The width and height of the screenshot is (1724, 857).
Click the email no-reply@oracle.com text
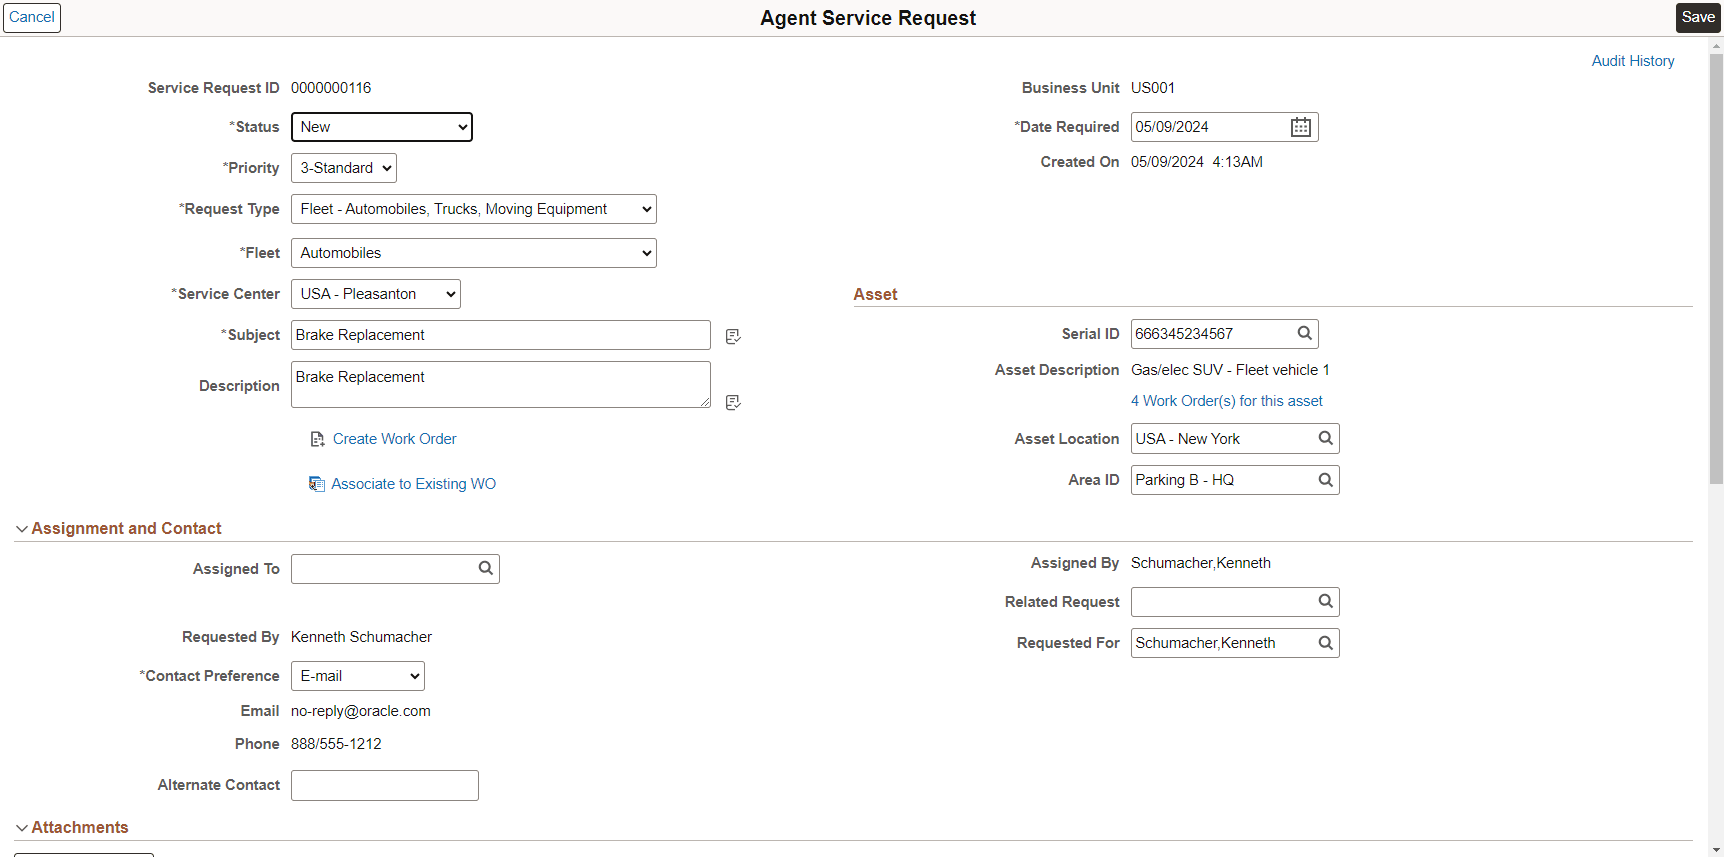pos(361,711)
